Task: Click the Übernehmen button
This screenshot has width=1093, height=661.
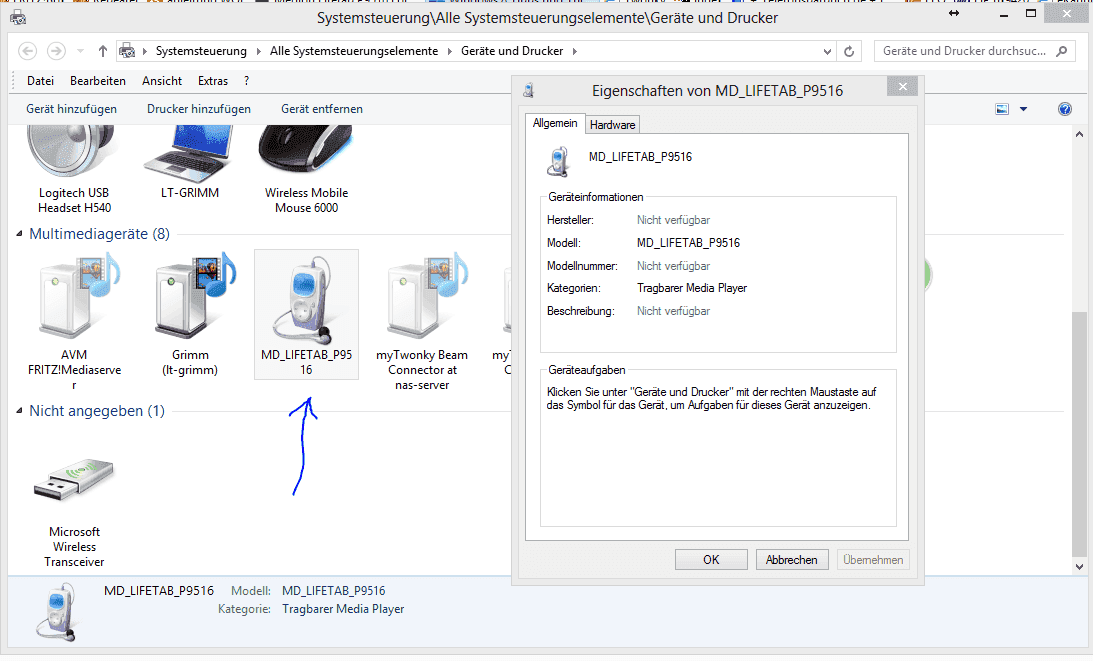Action: pos(873,560)
